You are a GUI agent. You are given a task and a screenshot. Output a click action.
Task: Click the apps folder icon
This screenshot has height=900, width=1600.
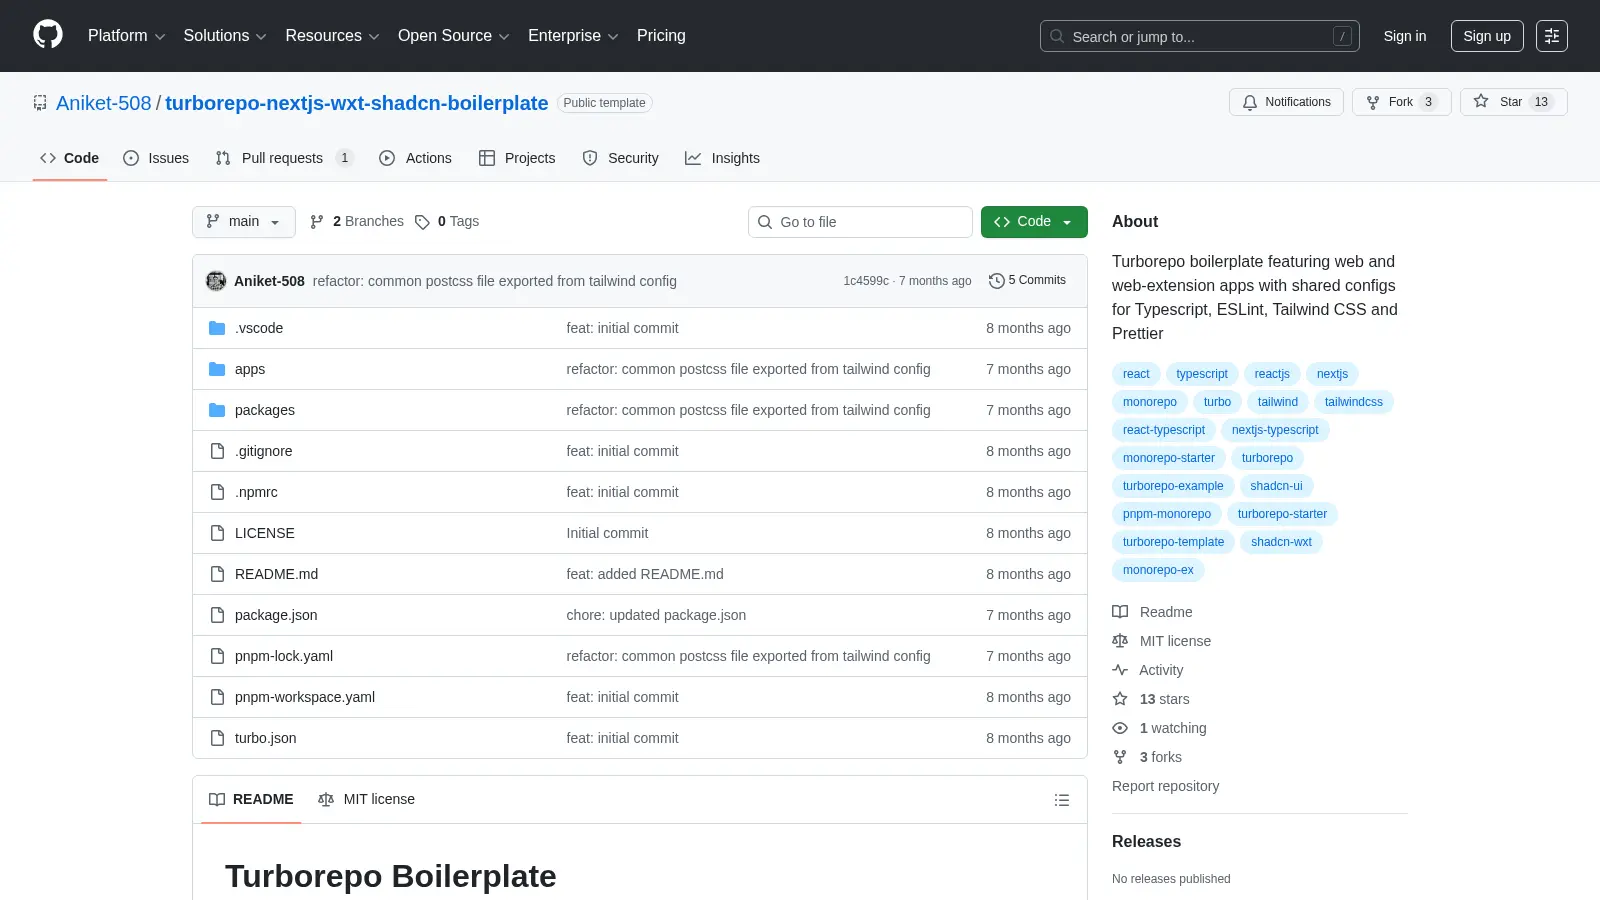217,369
